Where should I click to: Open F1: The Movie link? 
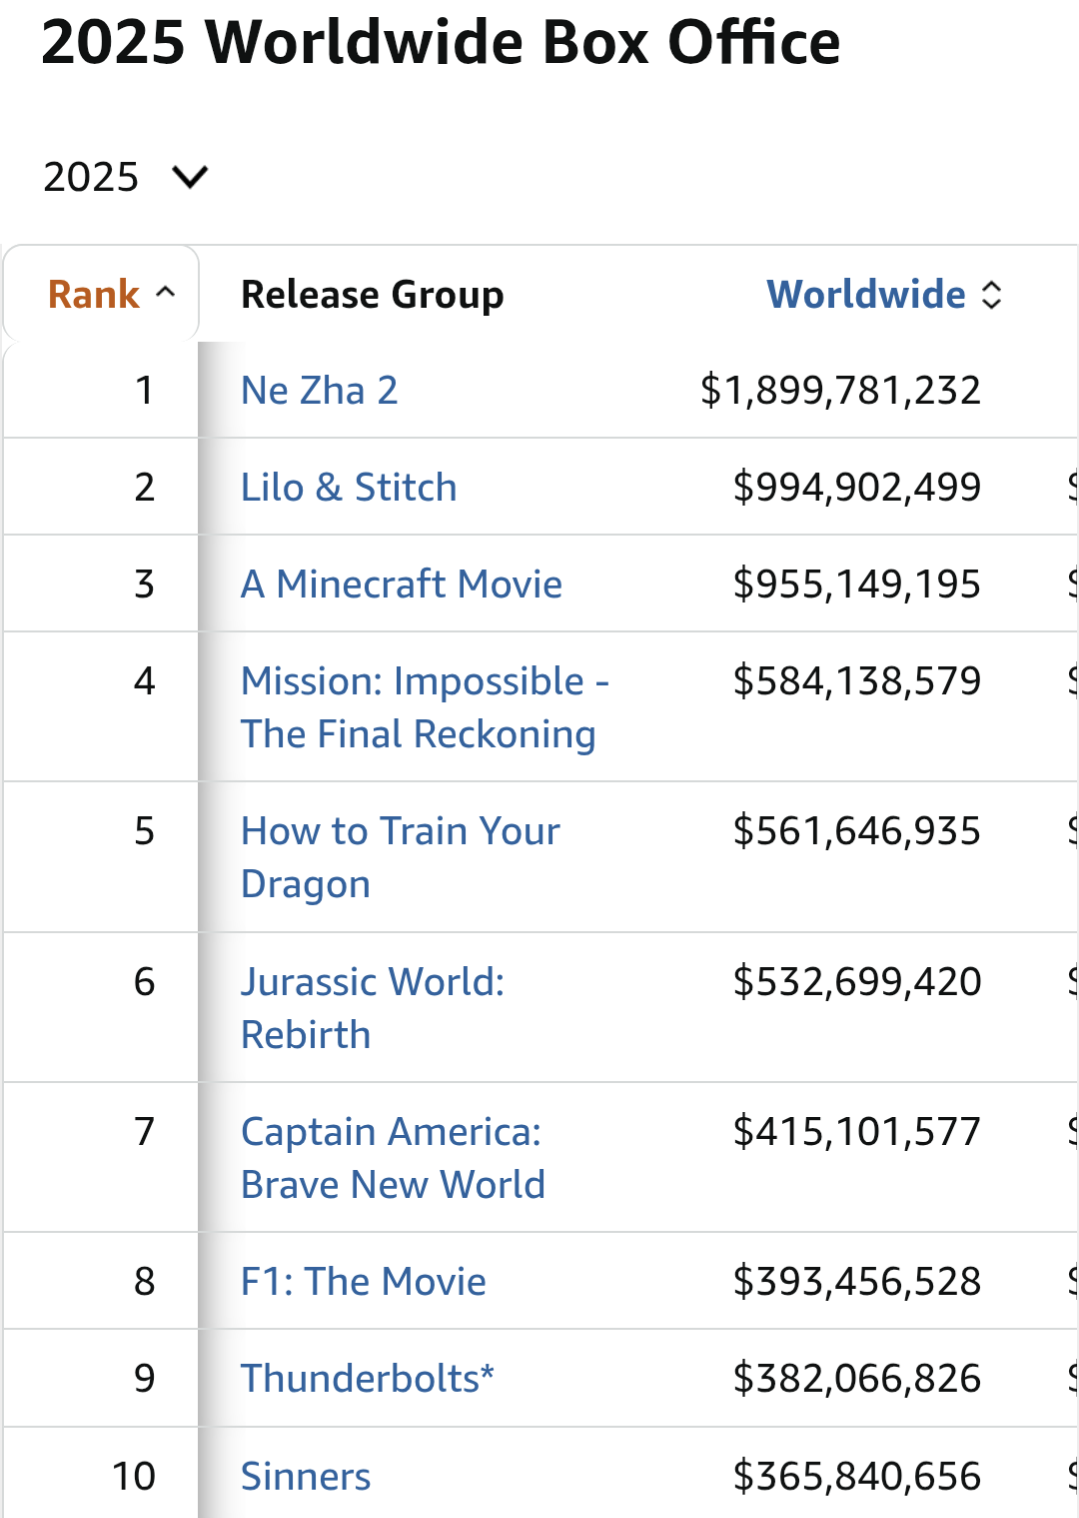tap(363, 1281)
